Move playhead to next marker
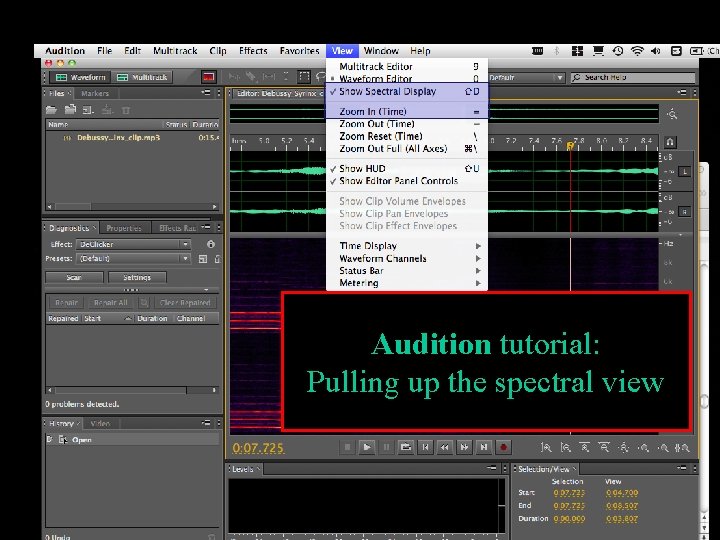This screenshot has width=720, height=540. [x=484, y=447]
